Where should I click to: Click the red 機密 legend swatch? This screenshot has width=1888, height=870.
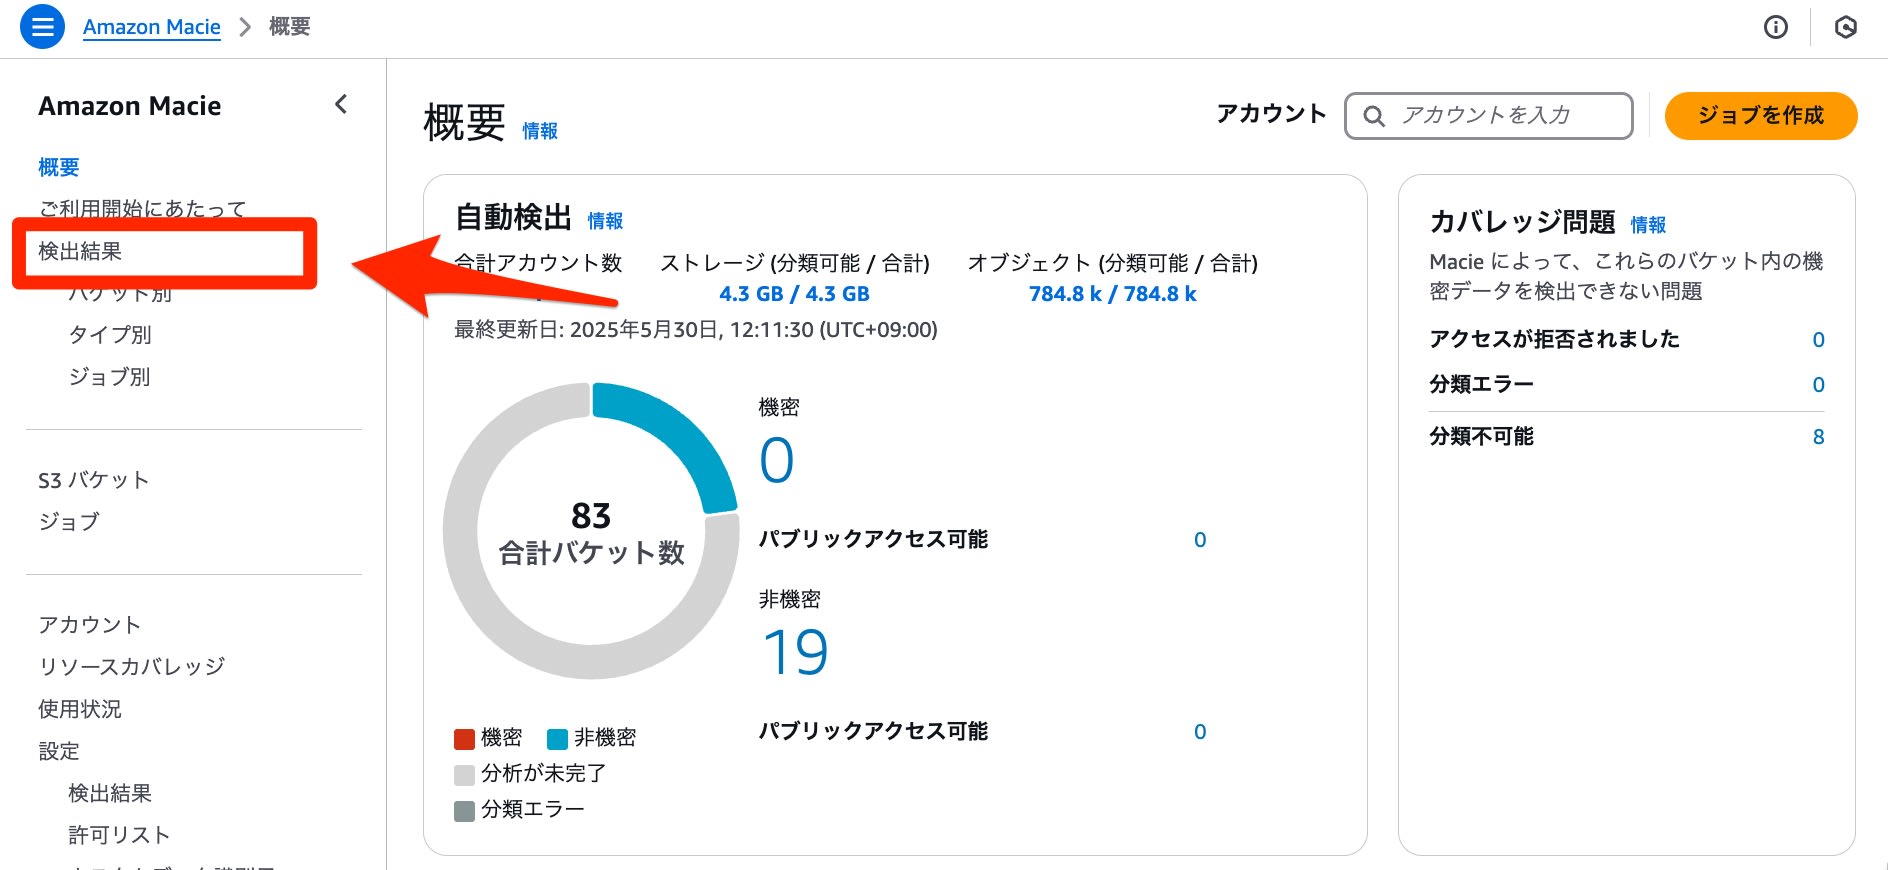click(464, 739)
